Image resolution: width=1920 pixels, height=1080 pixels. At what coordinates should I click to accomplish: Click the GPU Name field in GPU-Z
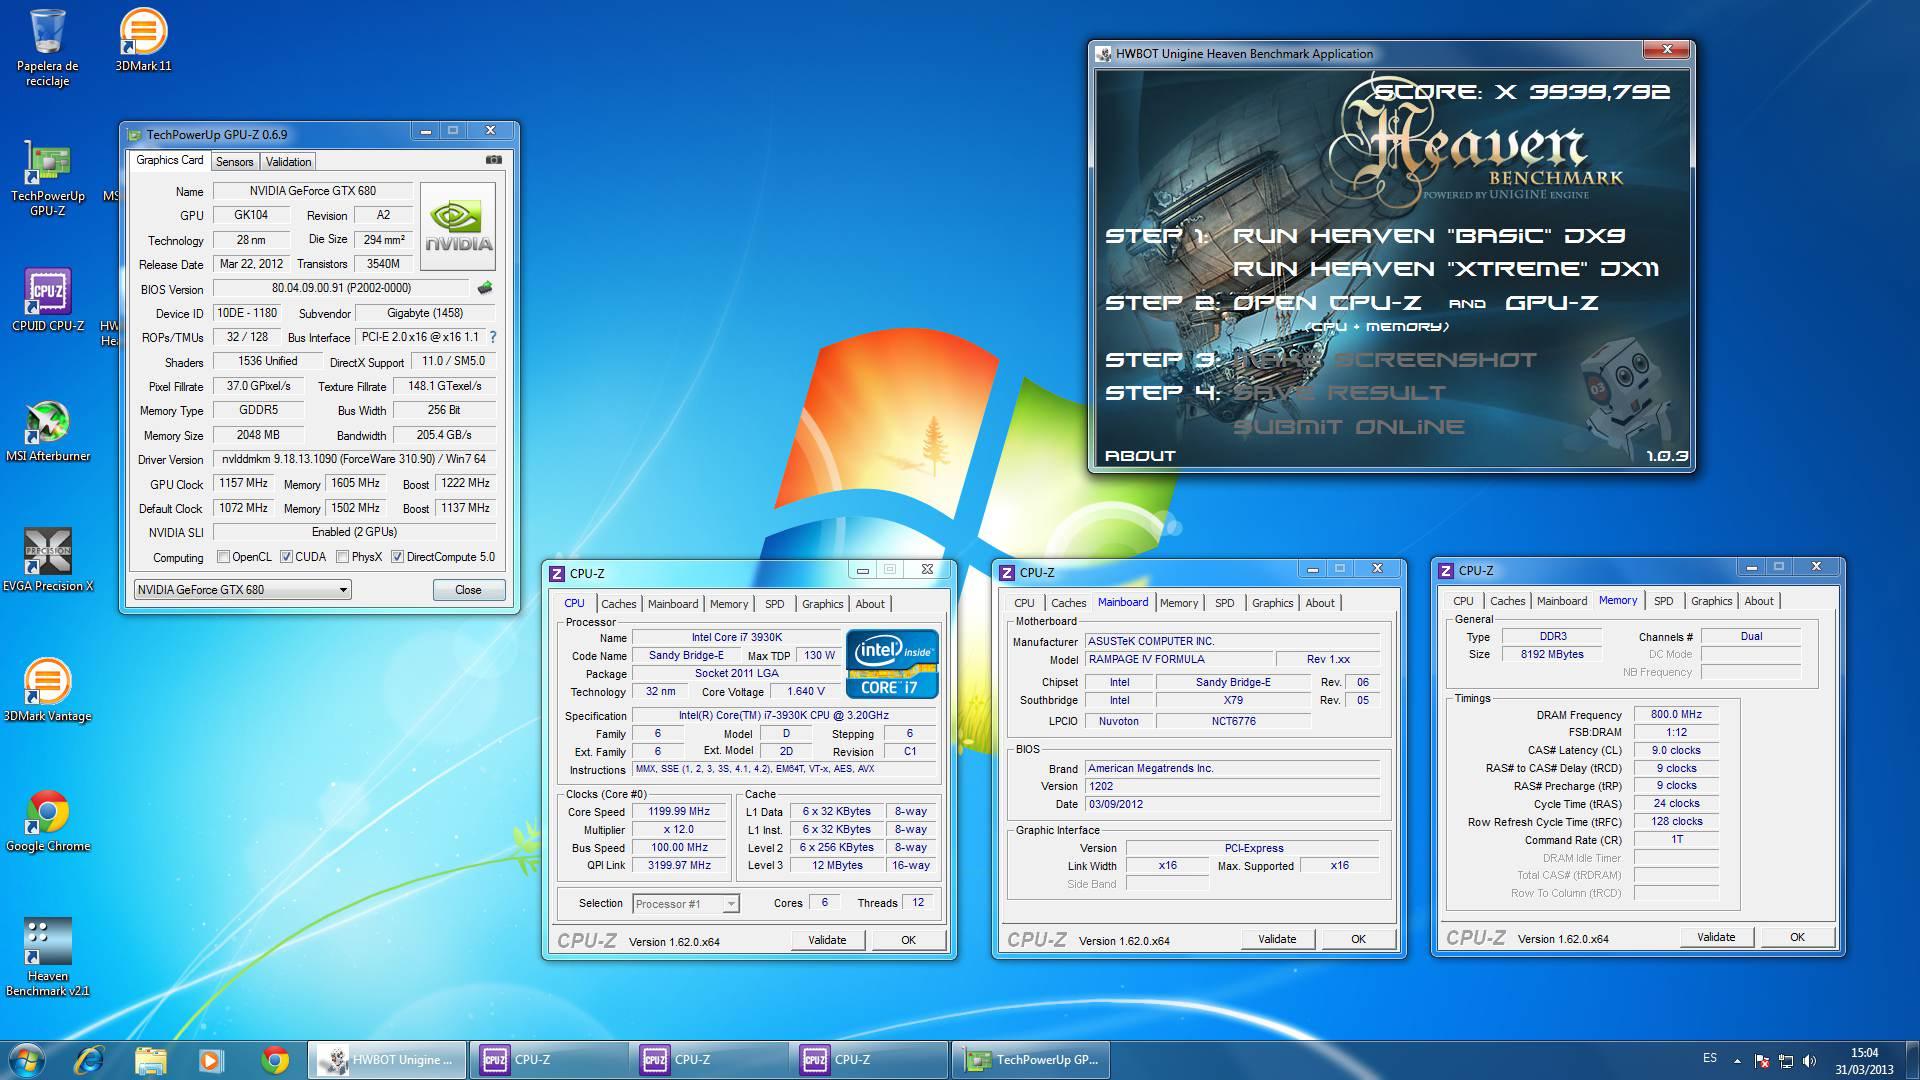point(311,191)
